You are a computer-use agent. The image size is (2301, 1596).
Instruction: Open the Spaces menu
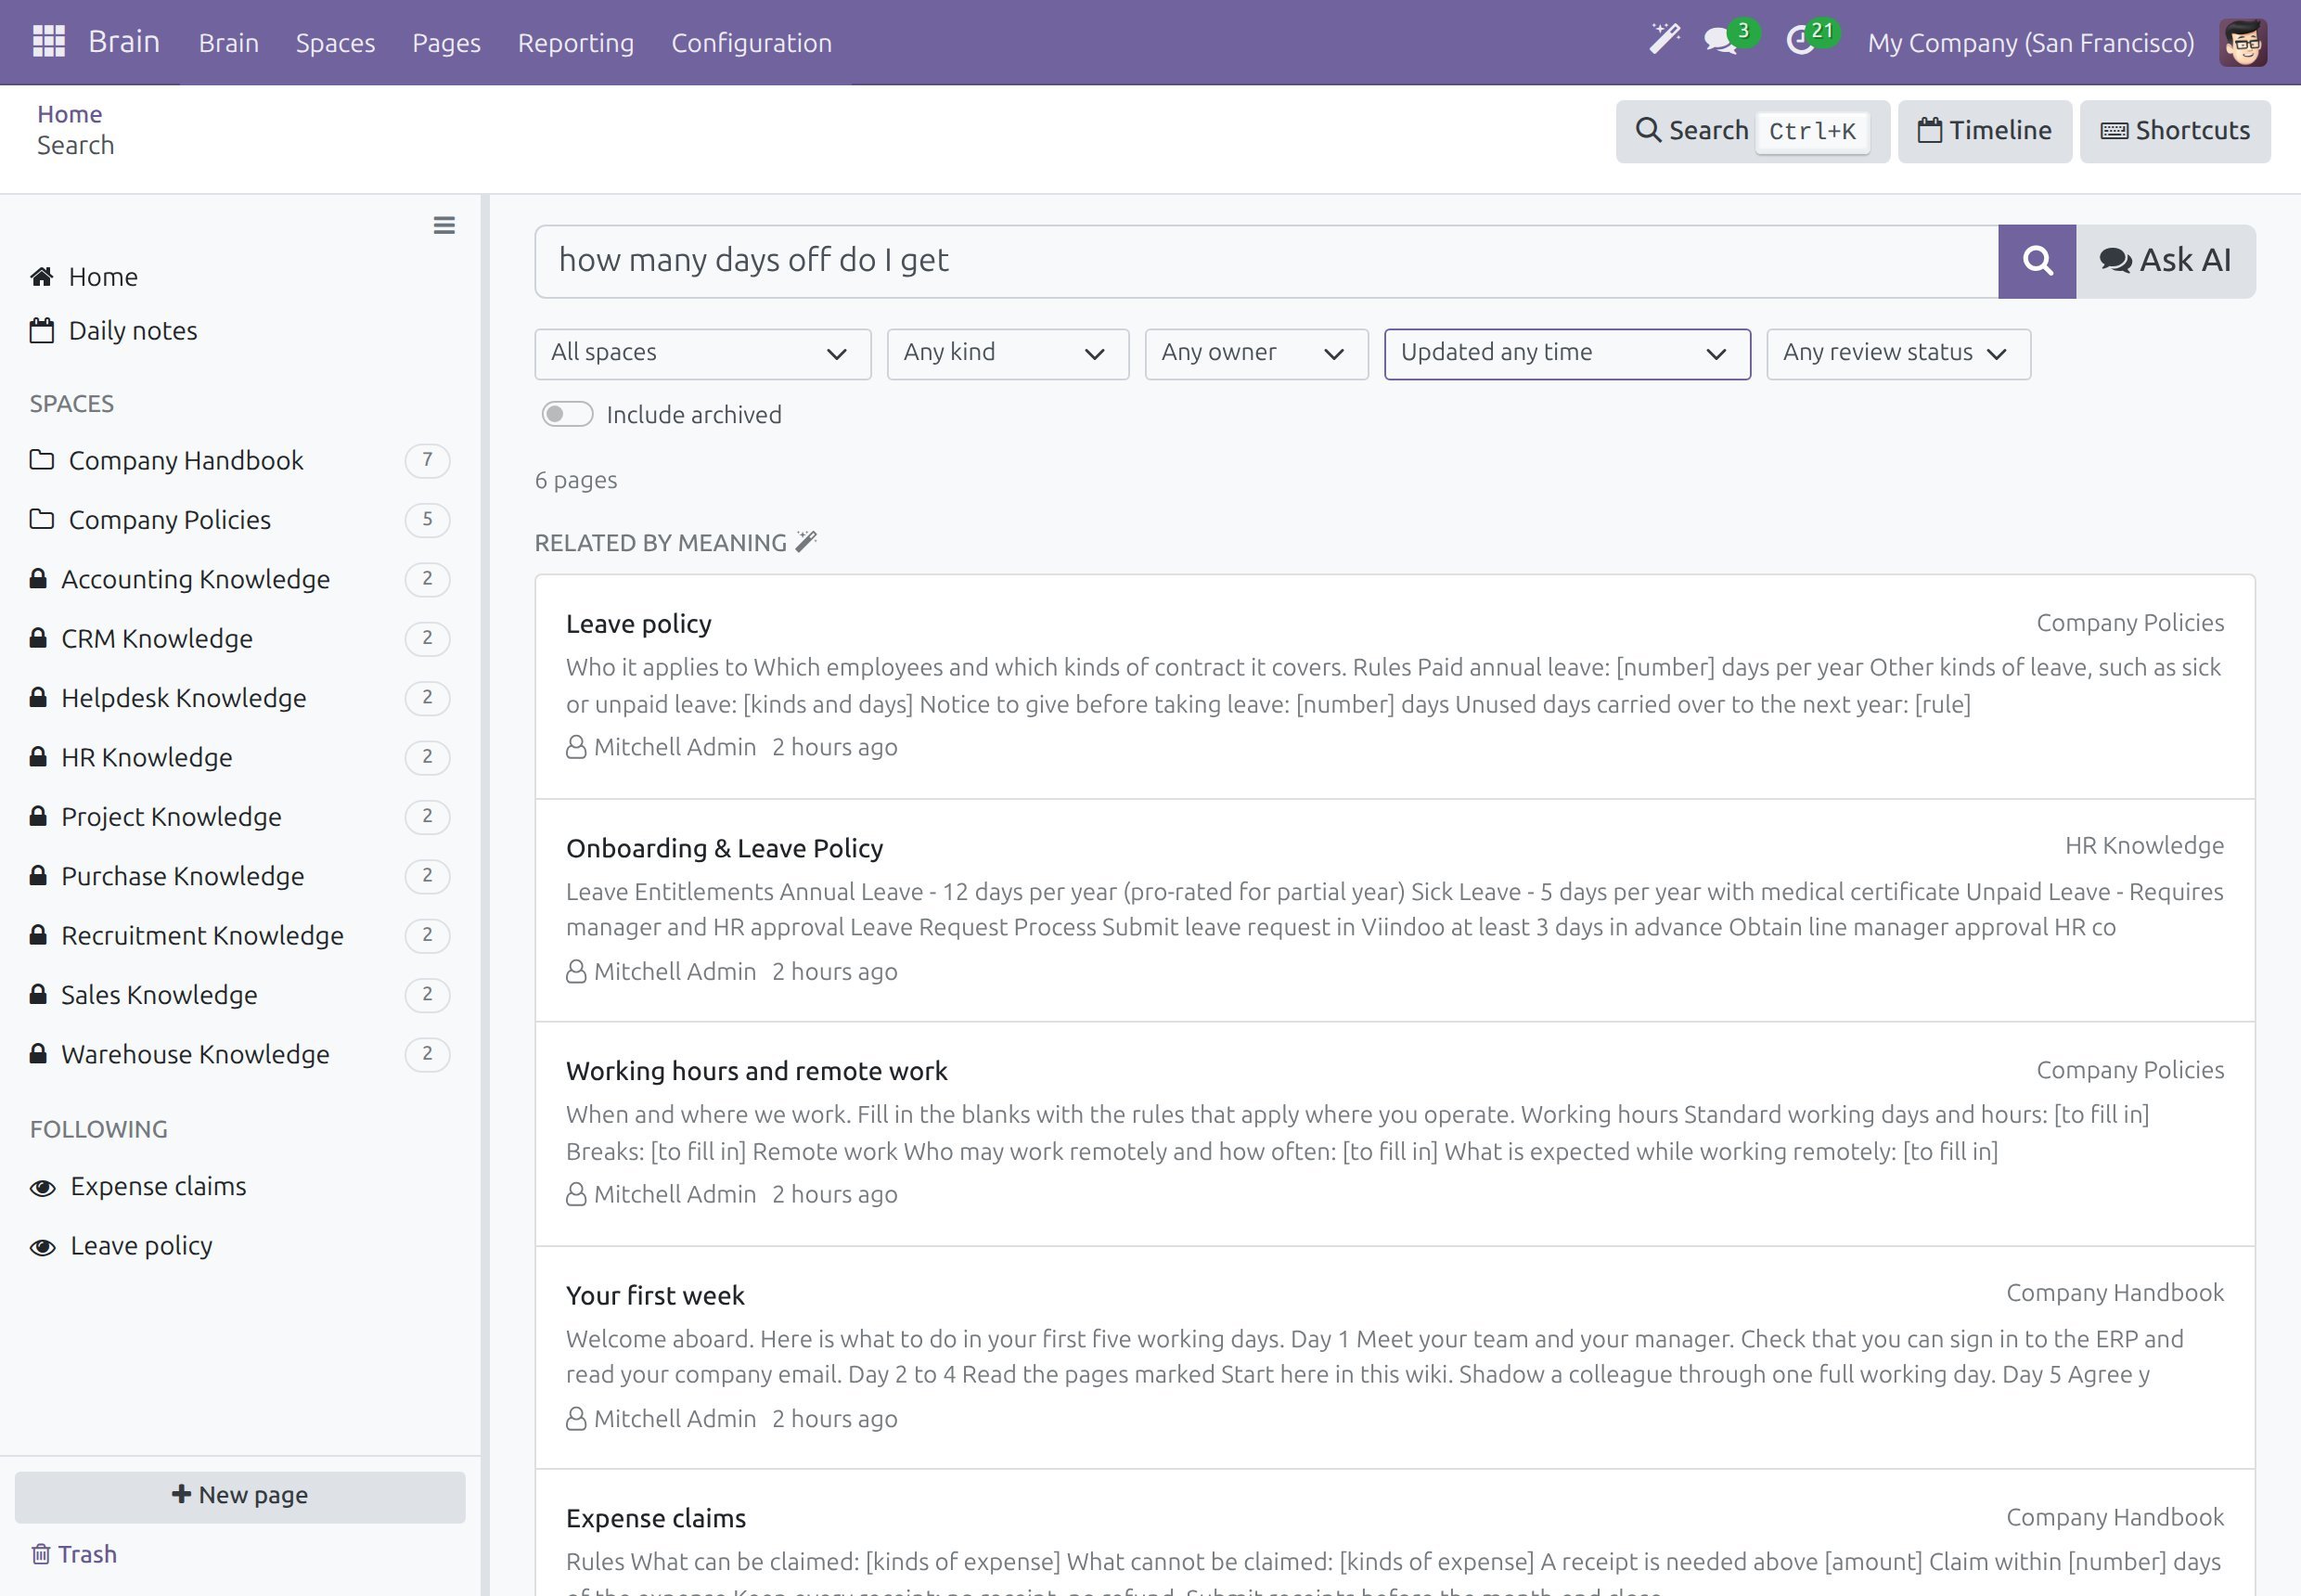point(335,43)
